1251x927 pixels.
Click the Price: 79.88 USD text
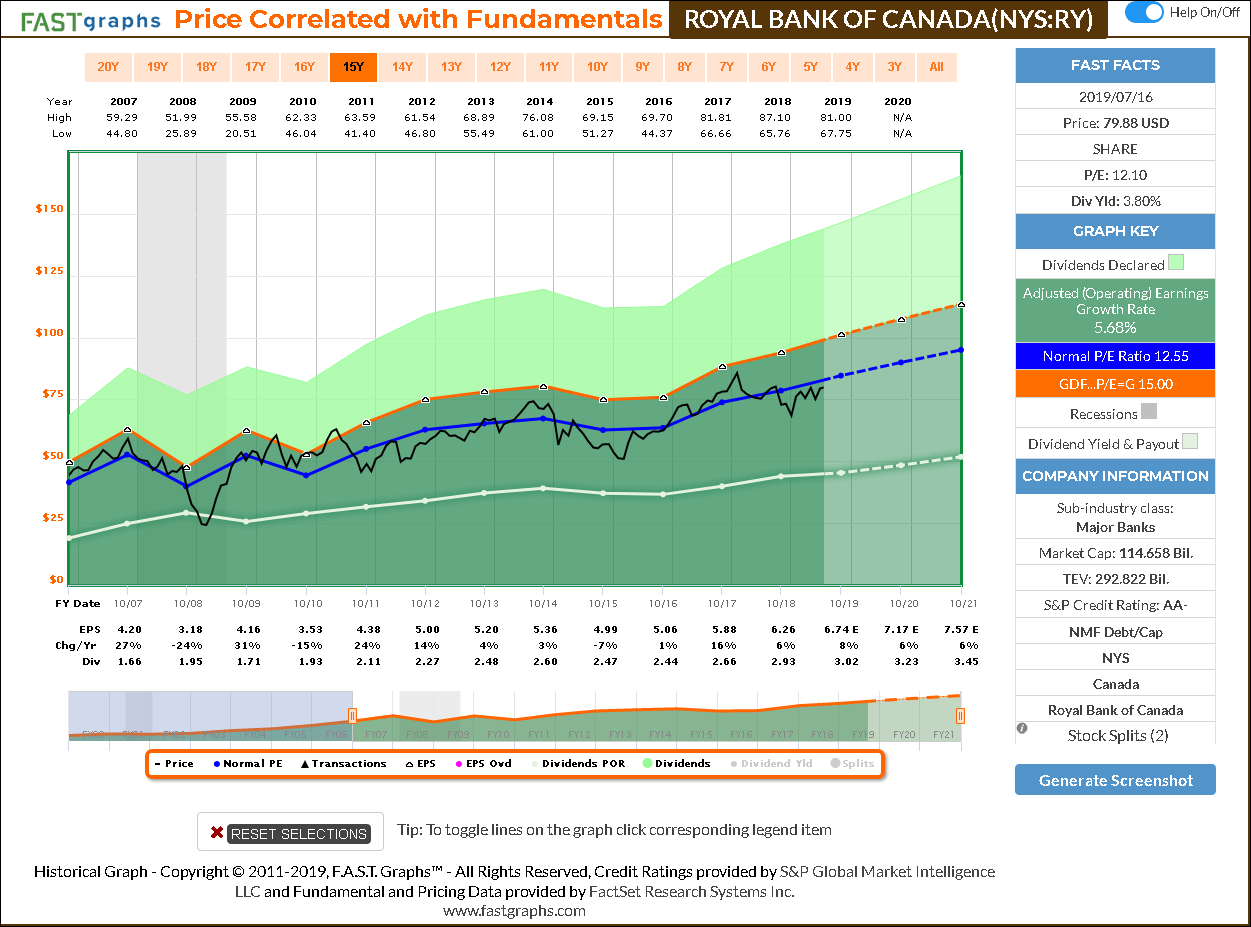click(1115, 123)
